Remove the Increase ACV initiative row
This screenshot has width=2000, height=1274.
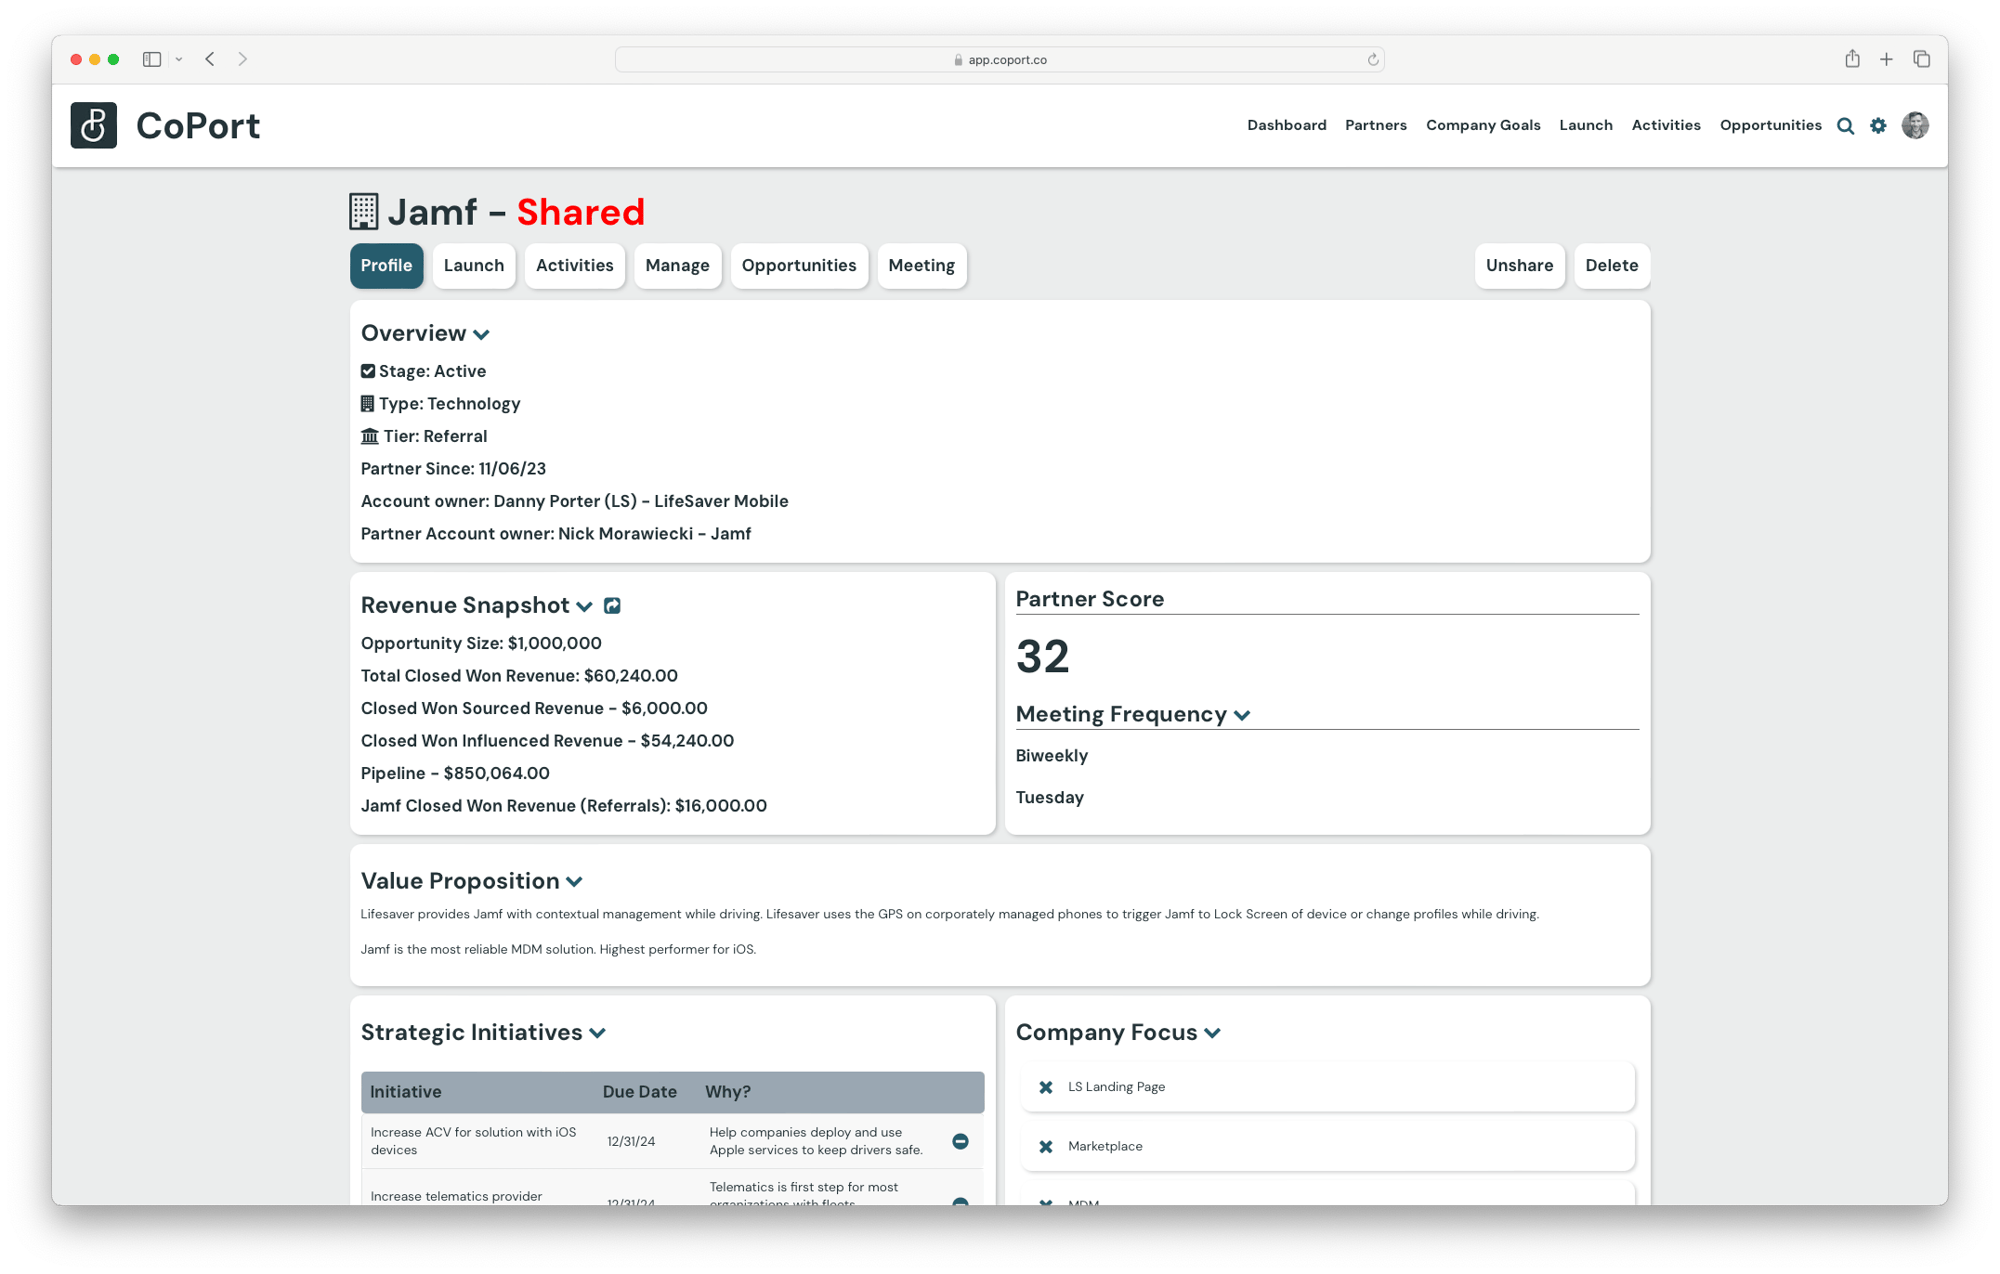click(x=960, y=1141)
